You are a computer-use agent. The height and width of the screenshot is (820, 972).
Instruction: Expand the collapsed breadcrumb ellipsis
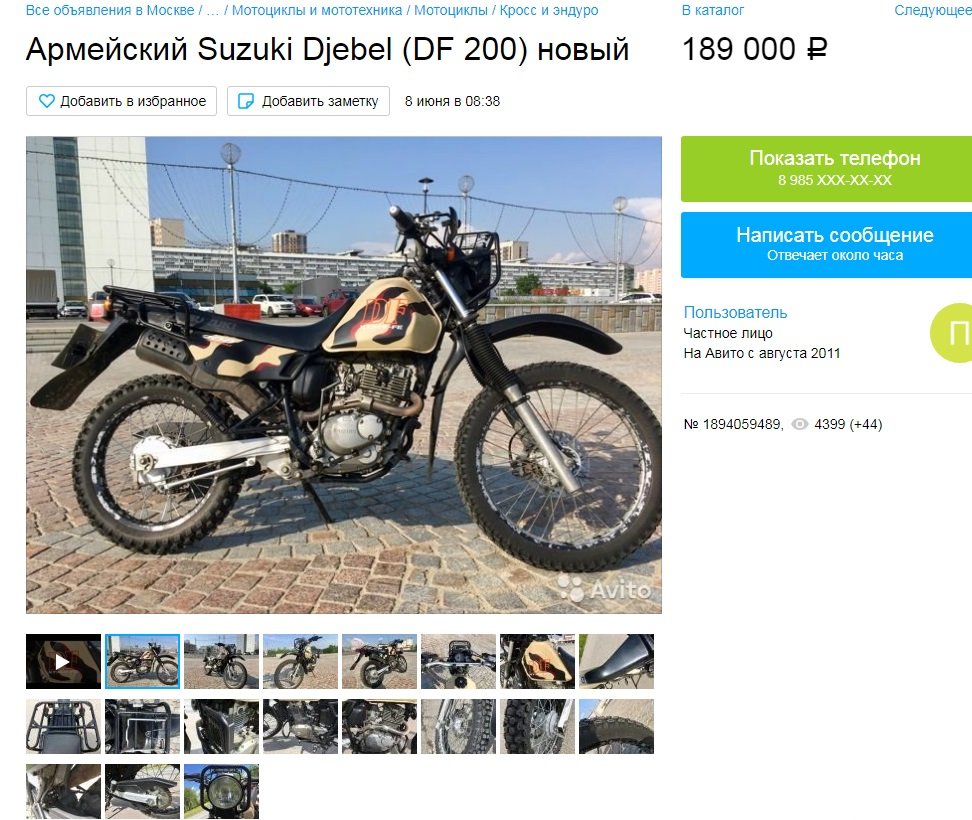click(212, 10)
